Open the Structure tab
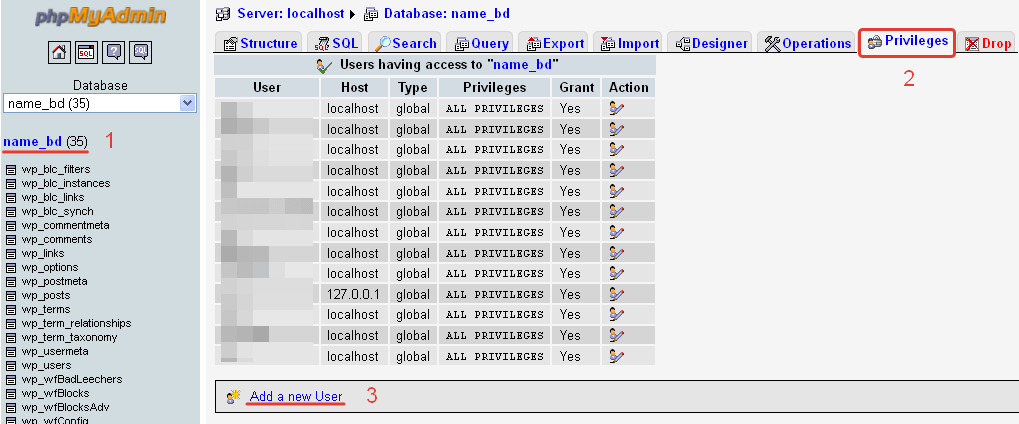This screenshot has height=424, width=1019. pyautogui.click(x=260, y=43)
